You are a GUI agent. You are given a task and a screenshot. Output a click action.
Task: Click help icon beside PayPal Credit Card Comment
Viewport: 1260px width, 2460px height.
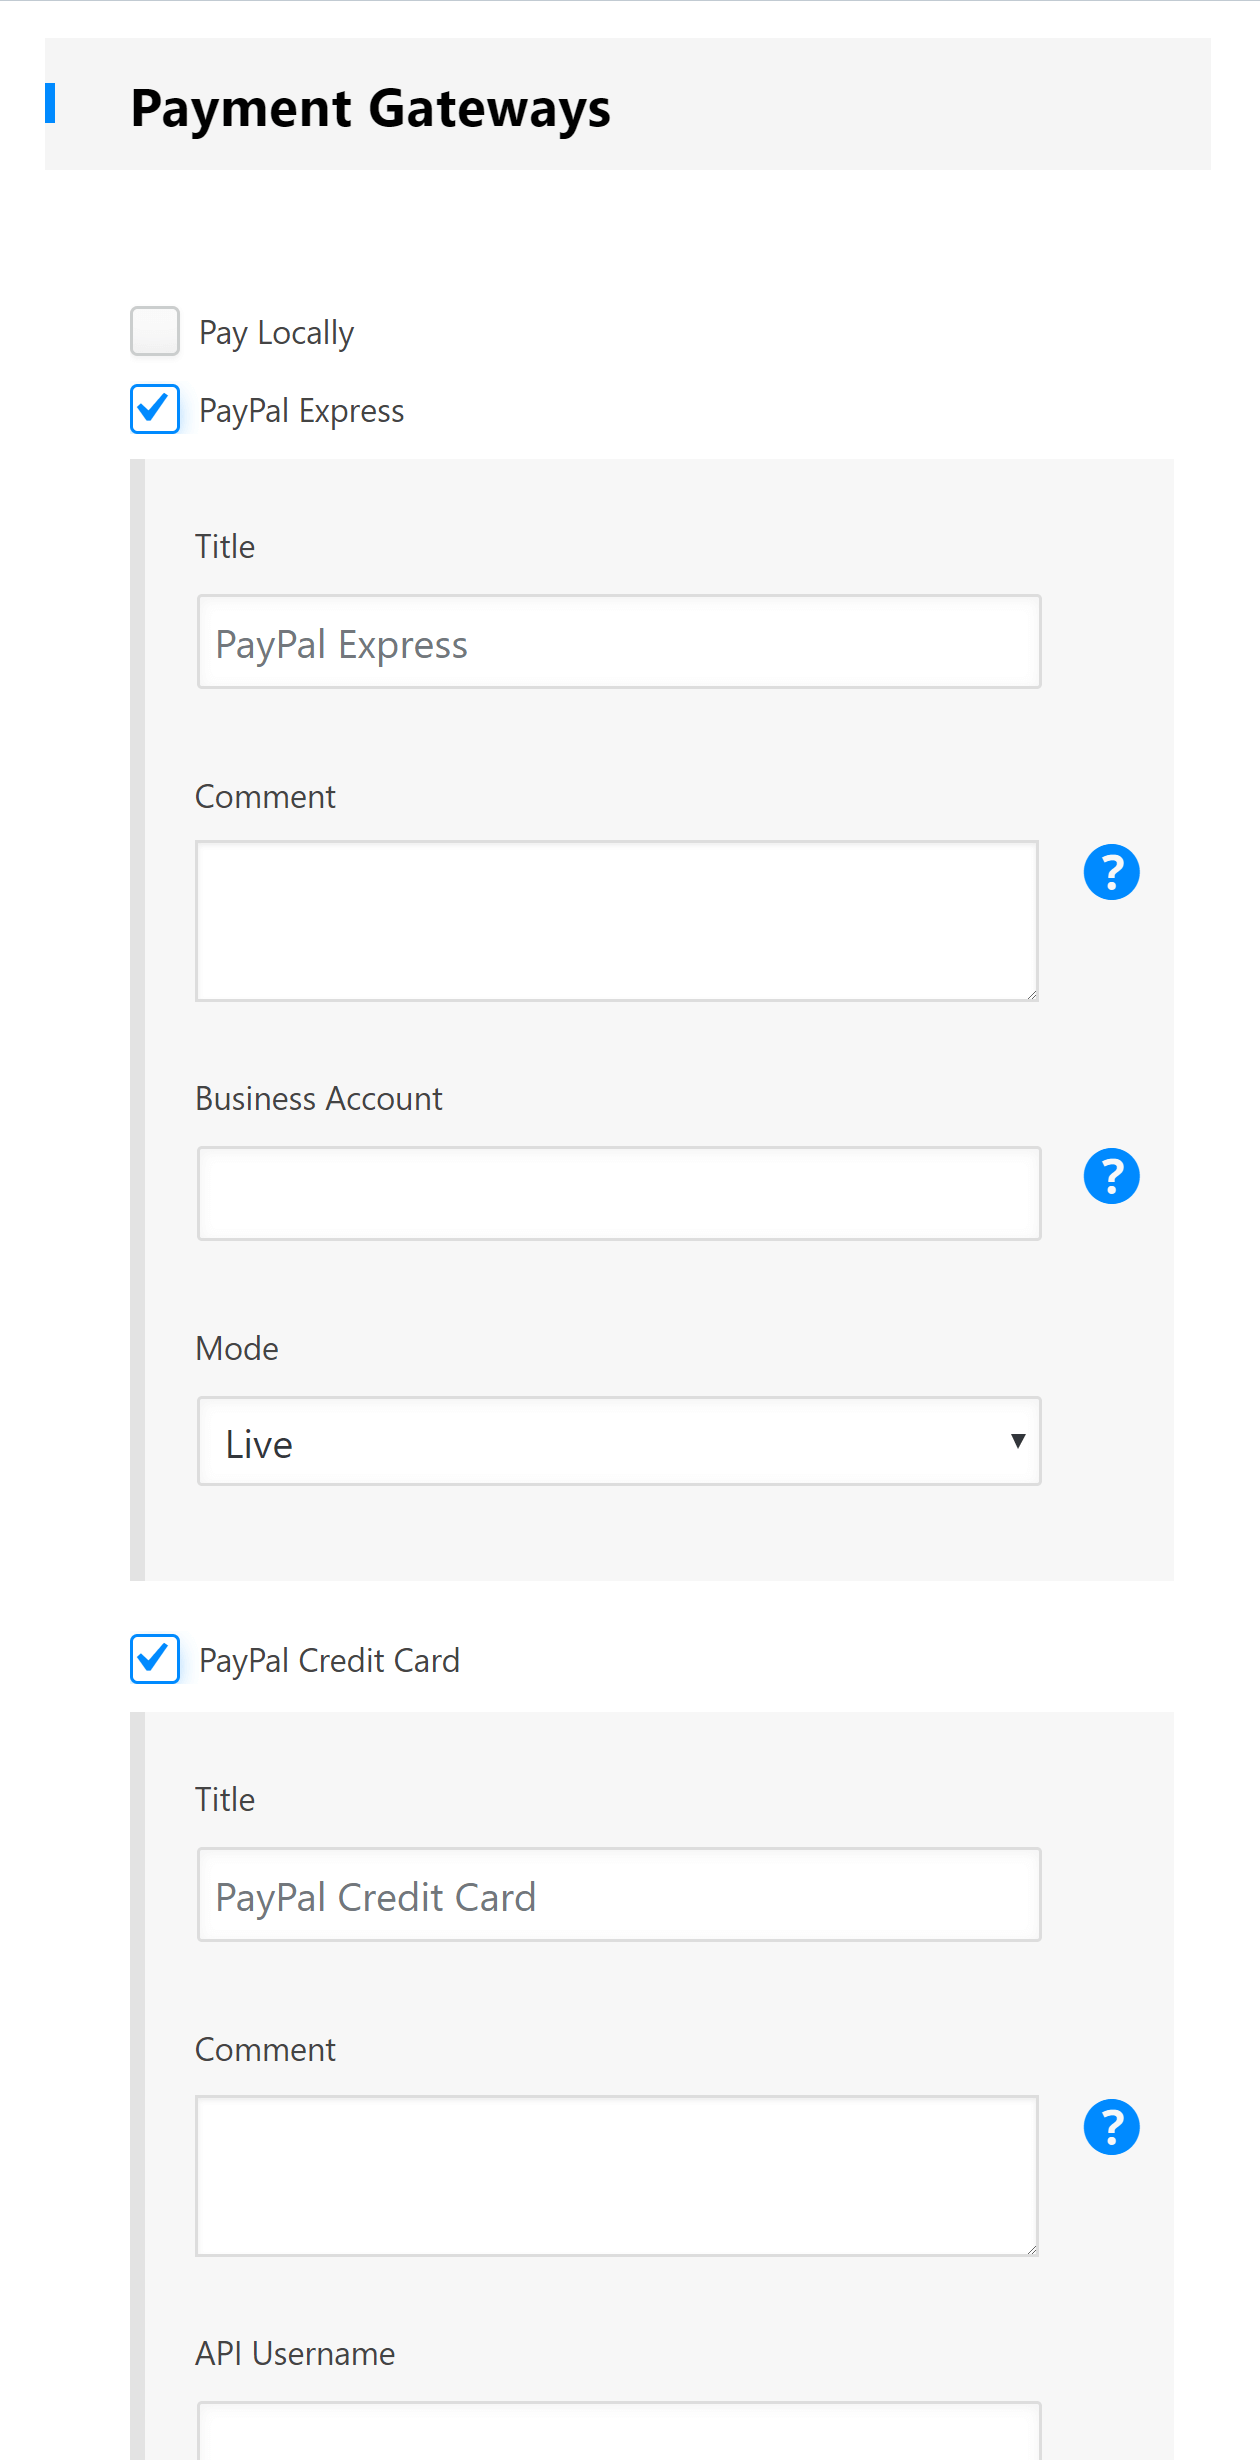1111,2127
